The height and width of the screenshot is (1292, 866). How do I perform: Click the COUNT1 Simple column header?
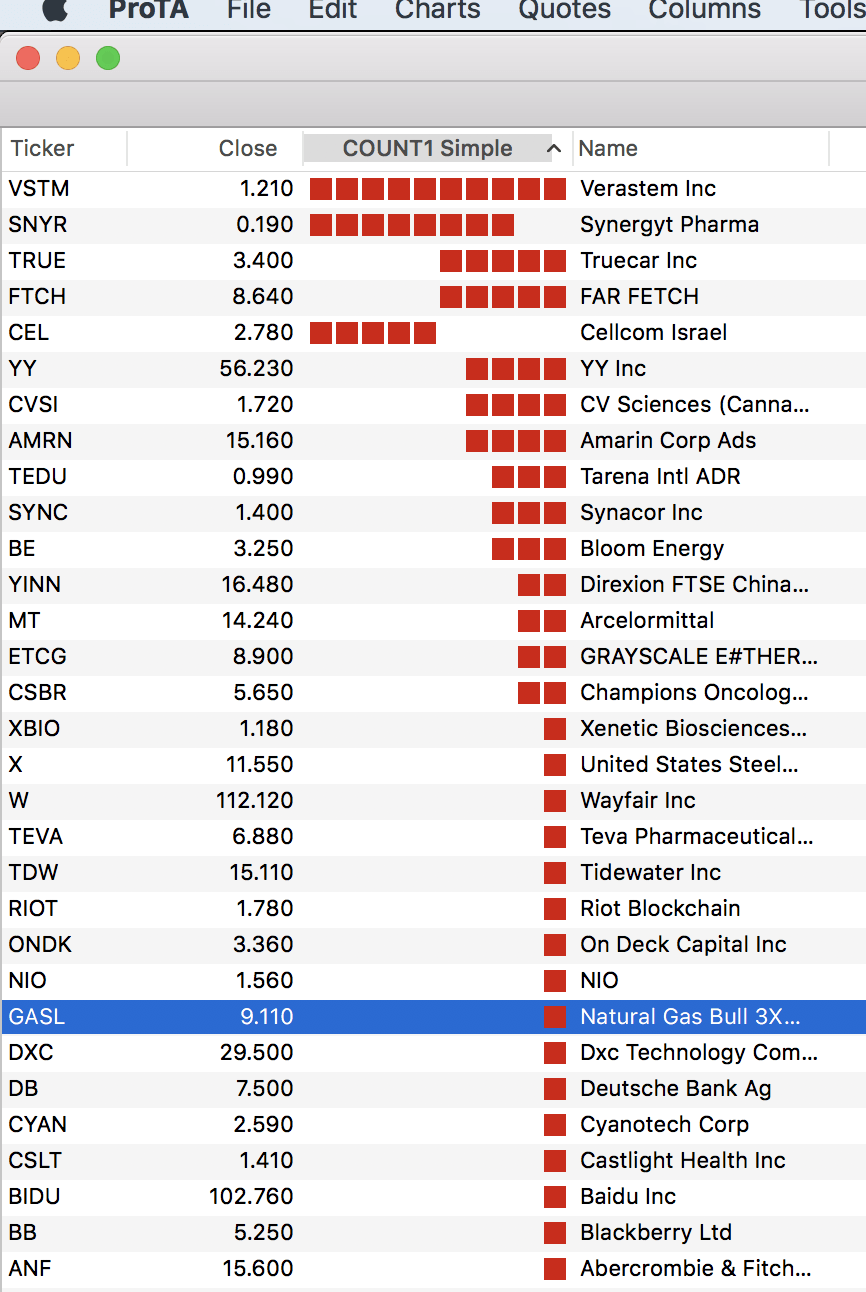(x=427, y=149)
